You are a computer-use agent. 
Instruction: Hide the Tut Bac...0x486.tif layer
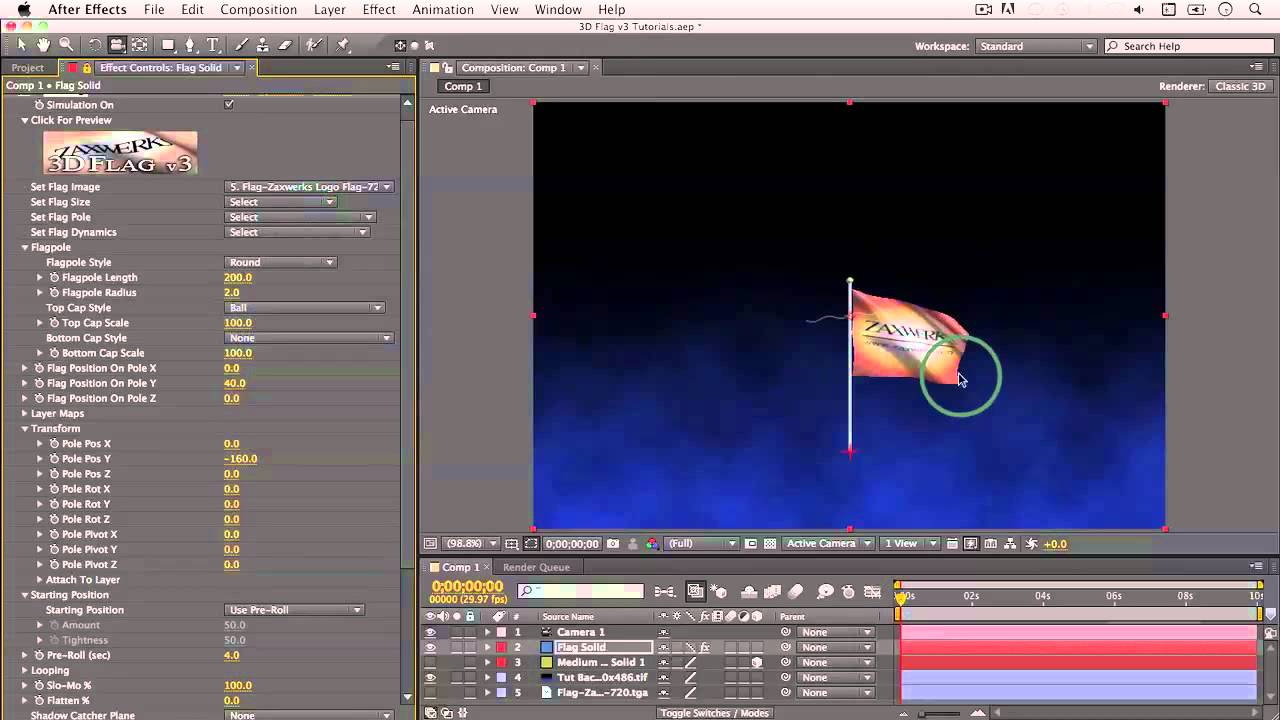point(430,677)
